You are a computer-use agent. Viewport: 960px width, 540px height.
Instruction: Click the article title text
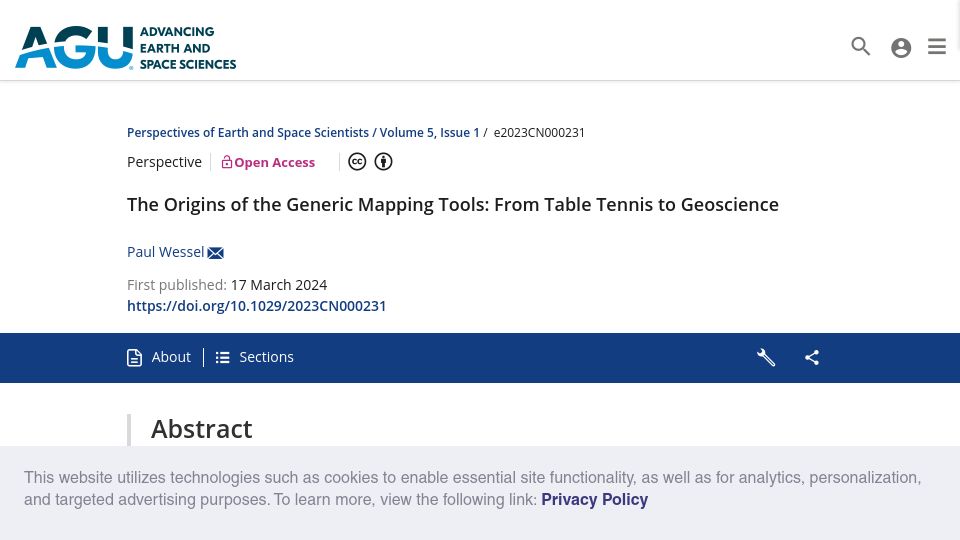pyautogui.click(x=452, y=204)
